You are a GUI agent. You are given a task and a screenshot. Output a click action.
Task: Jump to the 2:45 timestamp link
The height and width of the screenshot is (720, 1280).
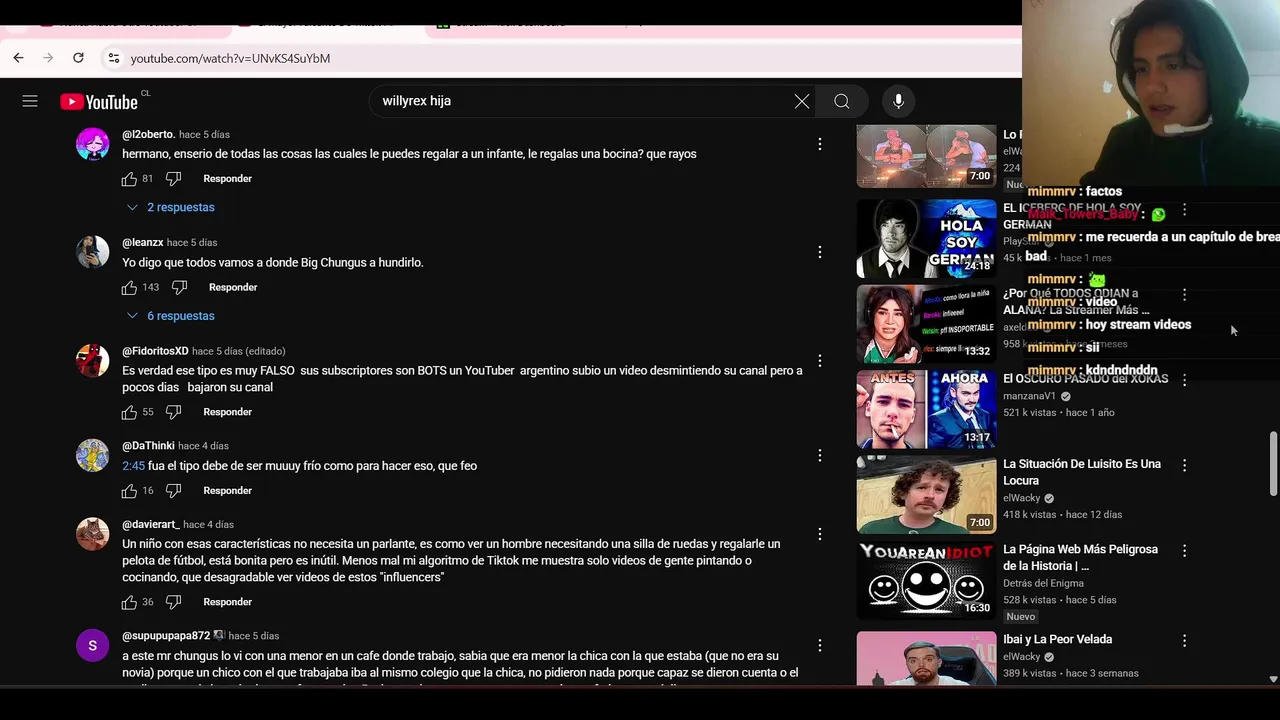(134, 466)
